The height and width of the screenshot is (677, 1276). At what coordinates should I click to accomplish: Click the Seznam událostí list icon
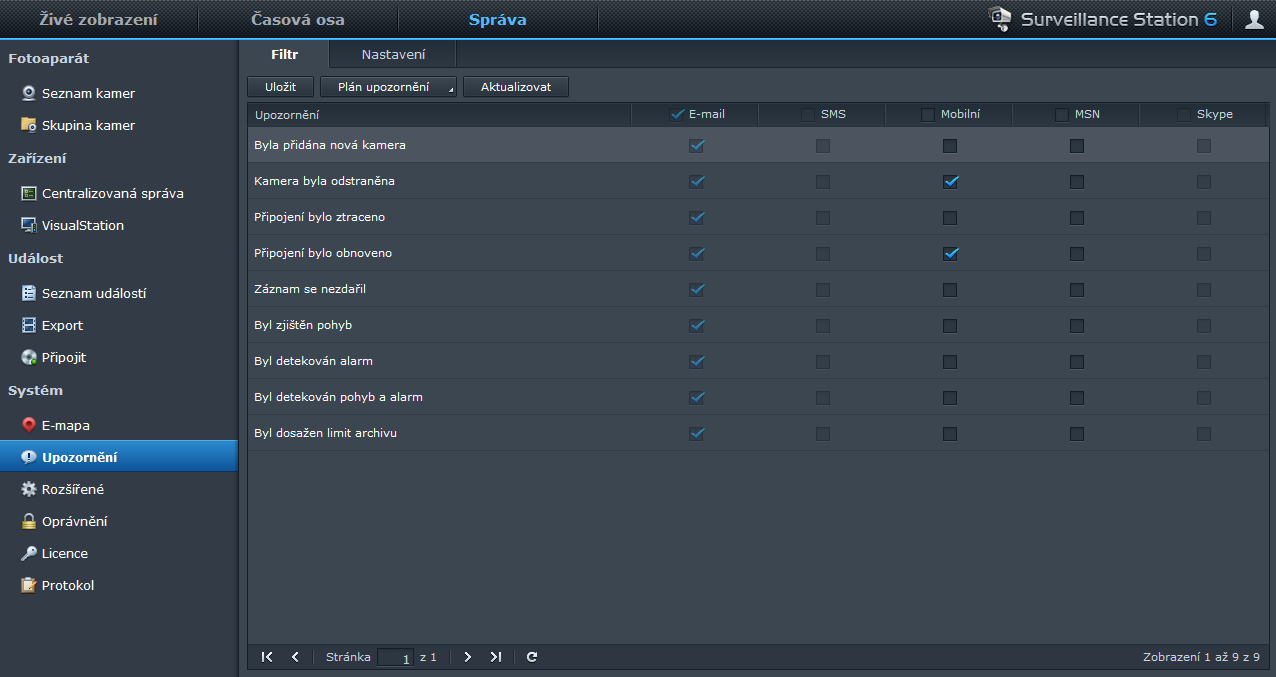[29, 293]
